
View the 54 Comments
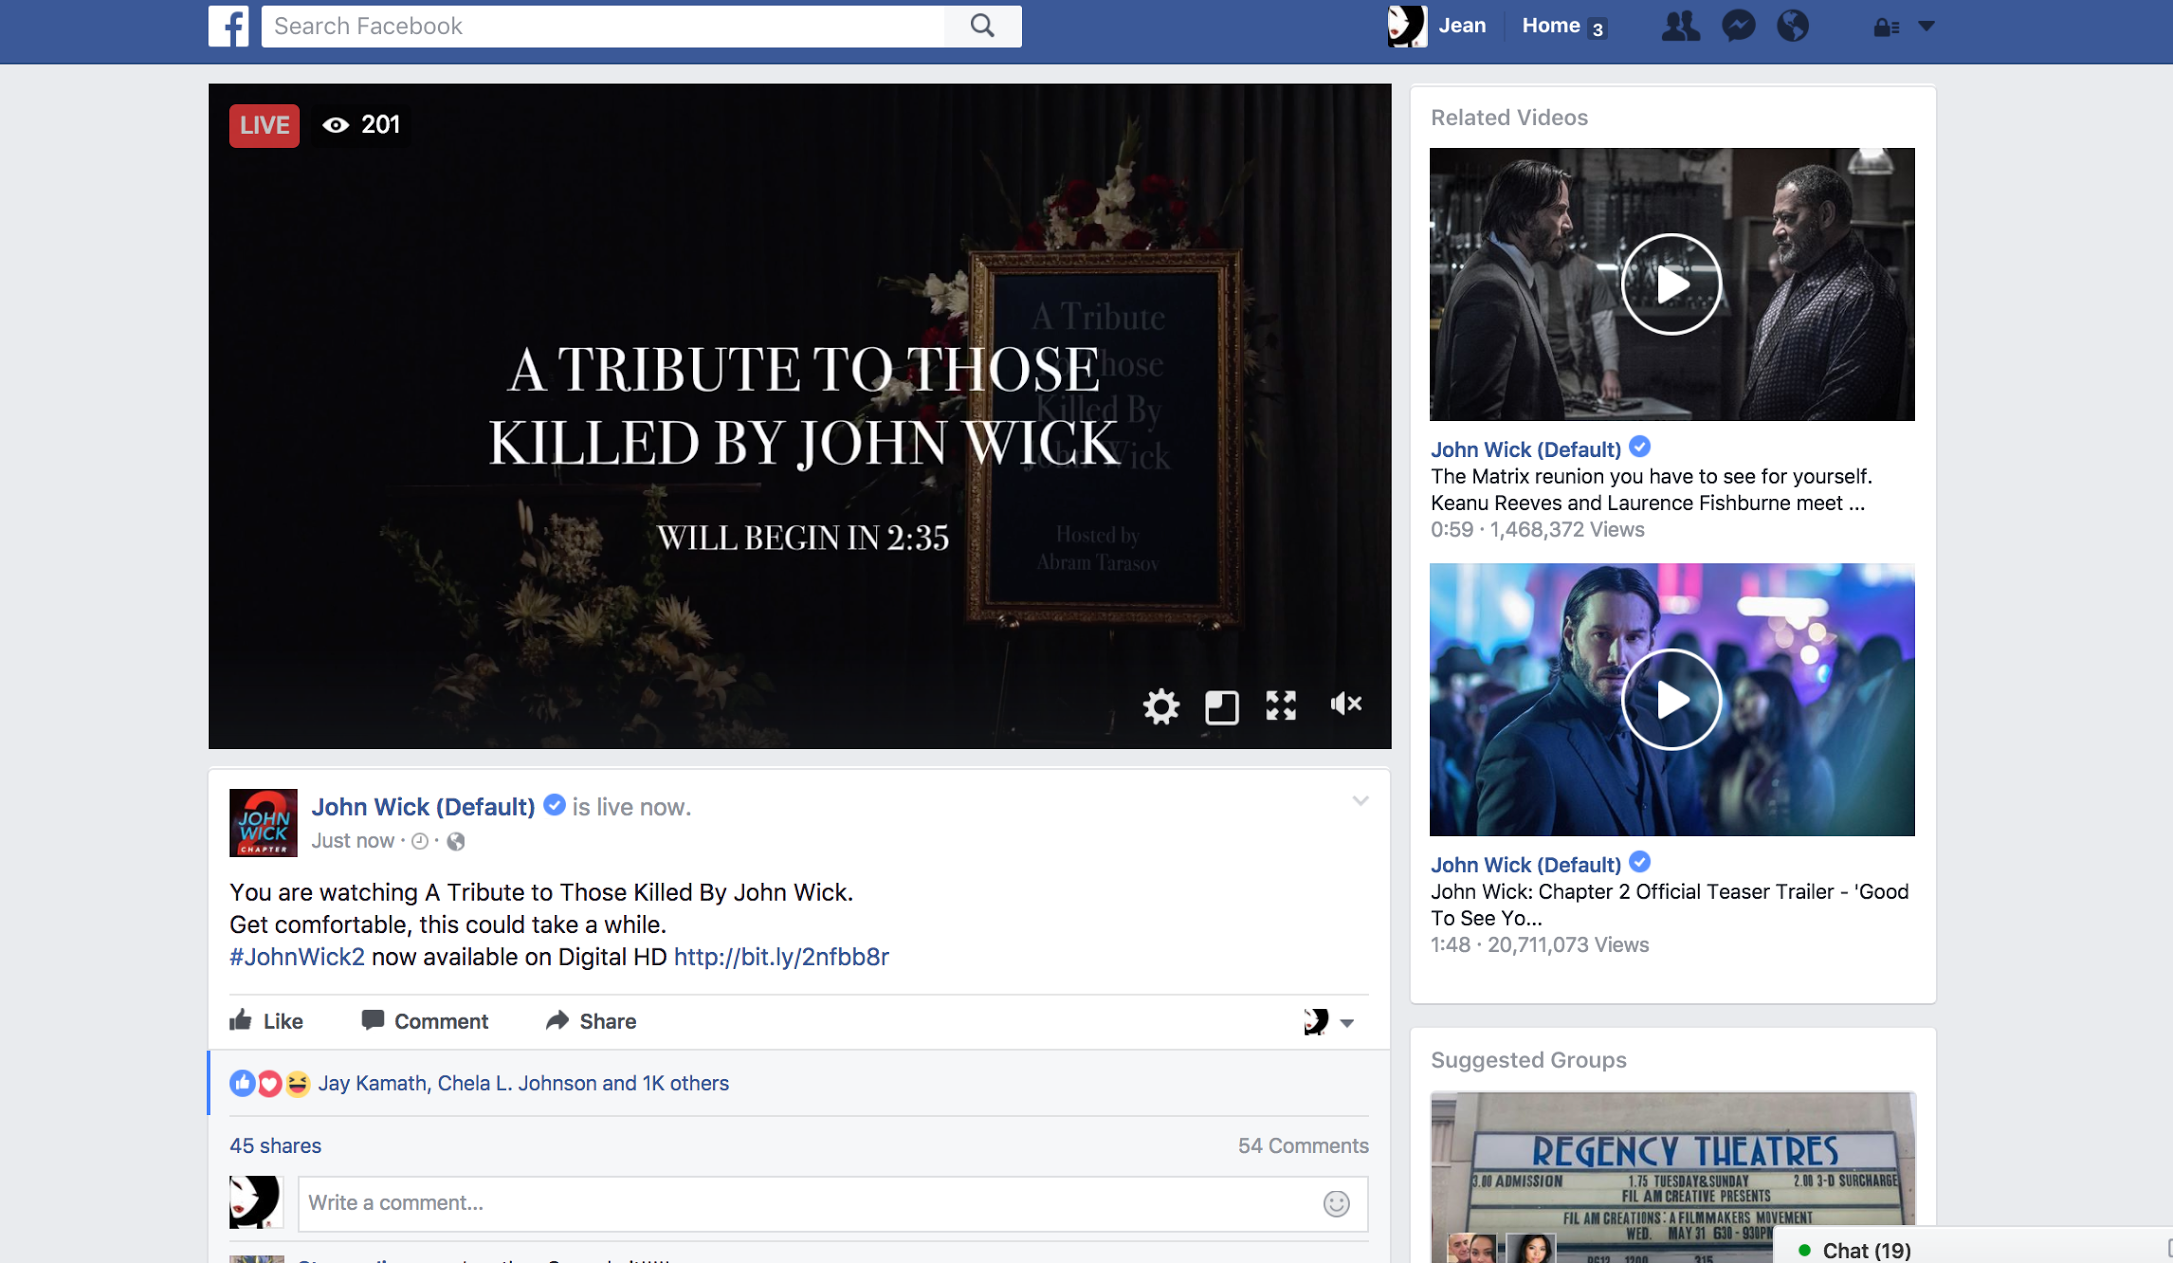click(x=1303, y=1146)
